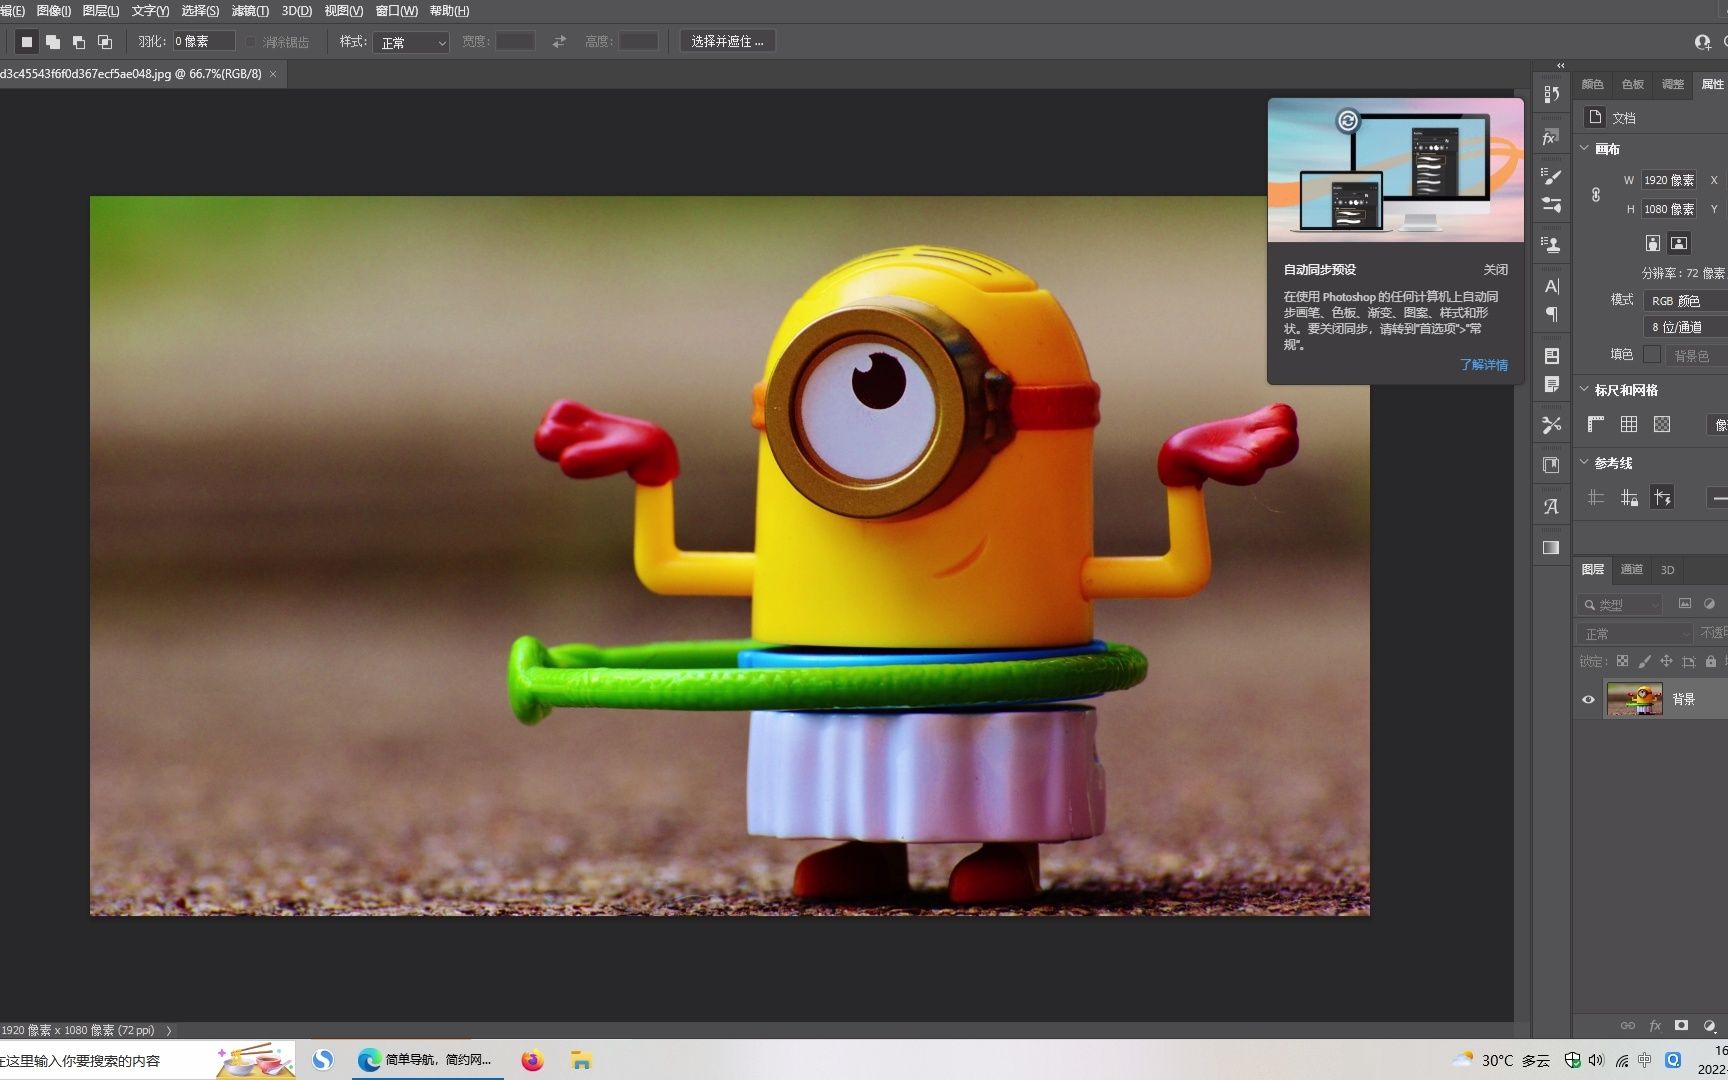
Task: Toggle grid display icon
Action: pos(1629,424)
